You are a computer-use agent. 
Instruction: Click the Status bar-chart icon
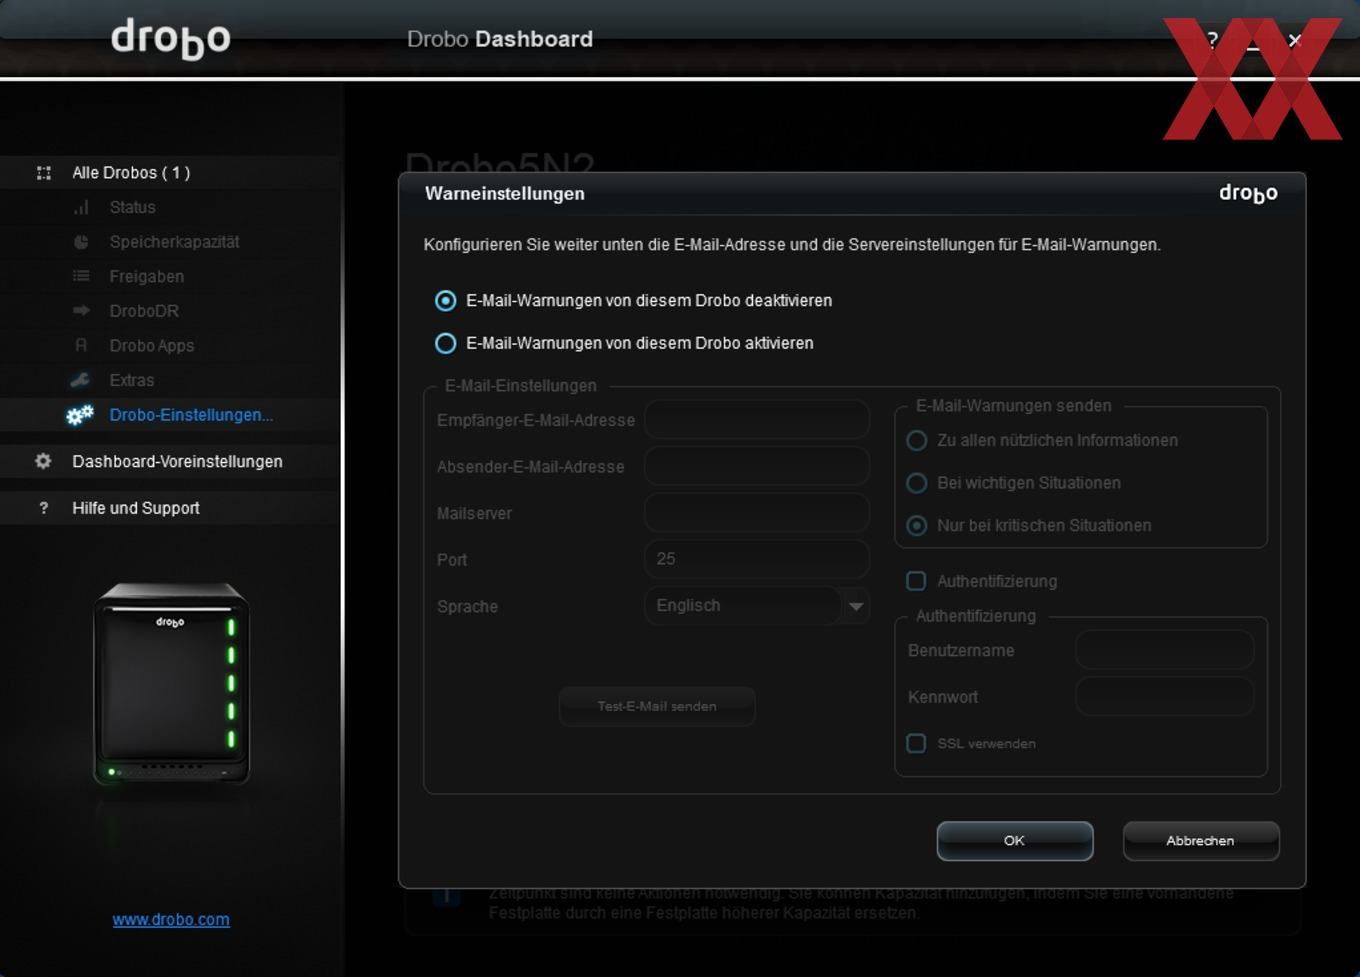(81, 207)
